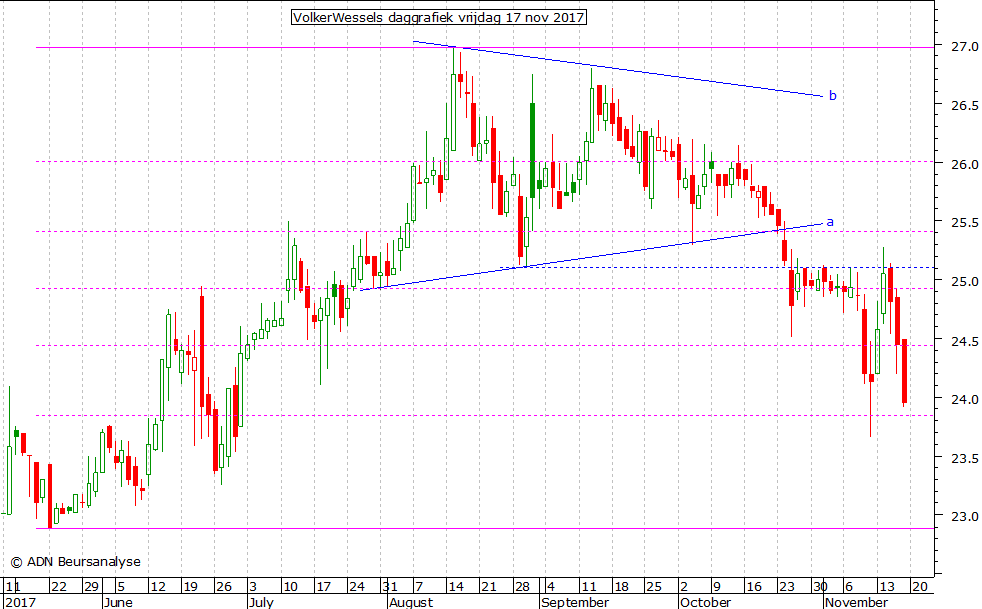Click date label 21 on time axis

pos(488,587)
